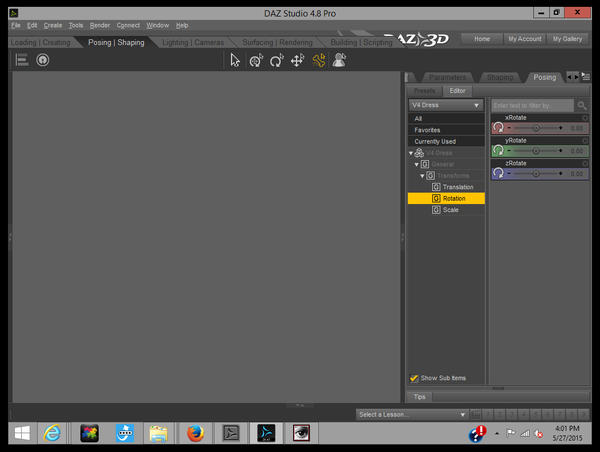Collapse the Transforms tree group
Viewport: 600px width, 452px height.
(422, 176)
